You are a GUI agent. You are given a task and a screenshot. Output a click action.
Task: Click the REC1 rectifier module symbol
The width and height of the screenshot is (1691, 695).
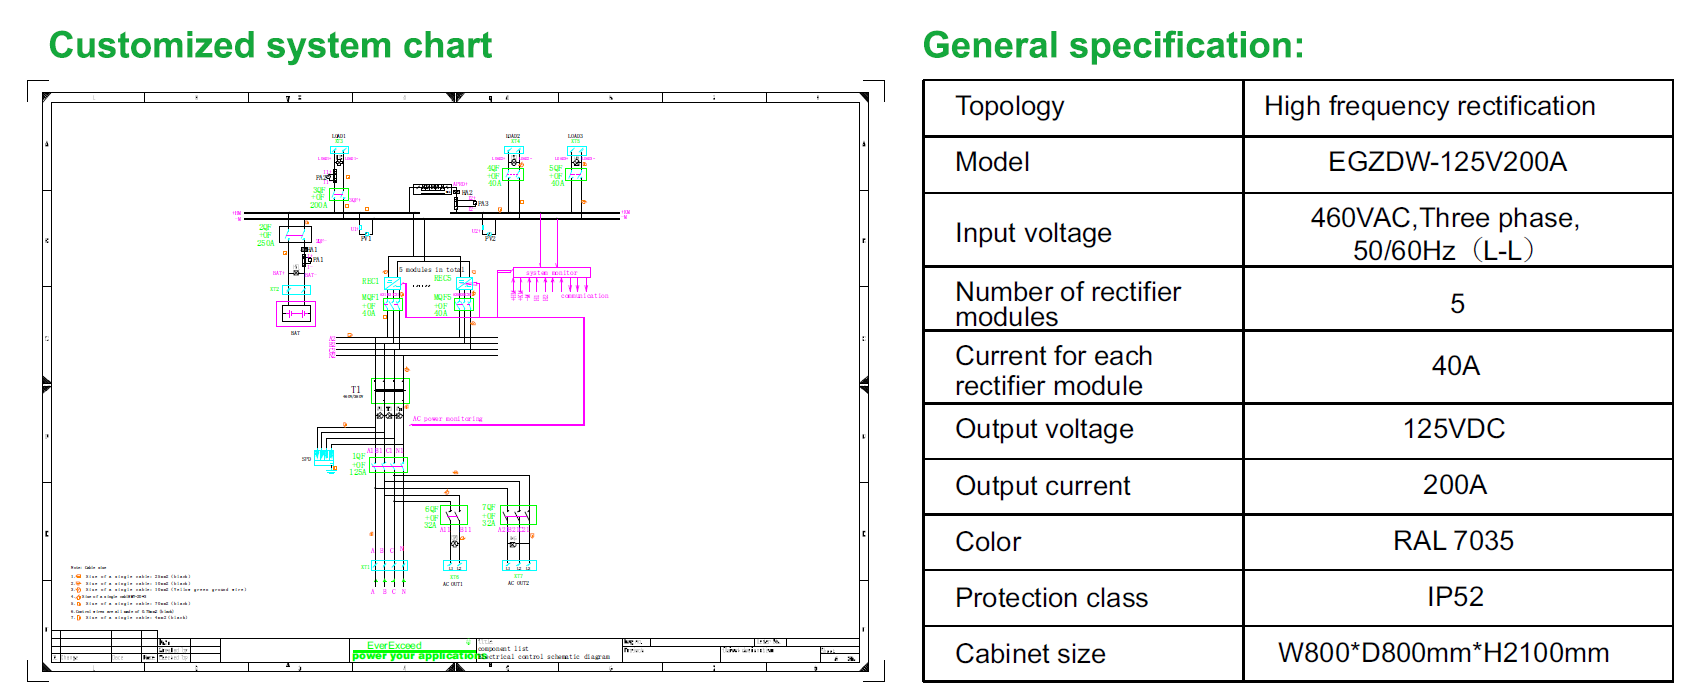click(x=393, y=283)
